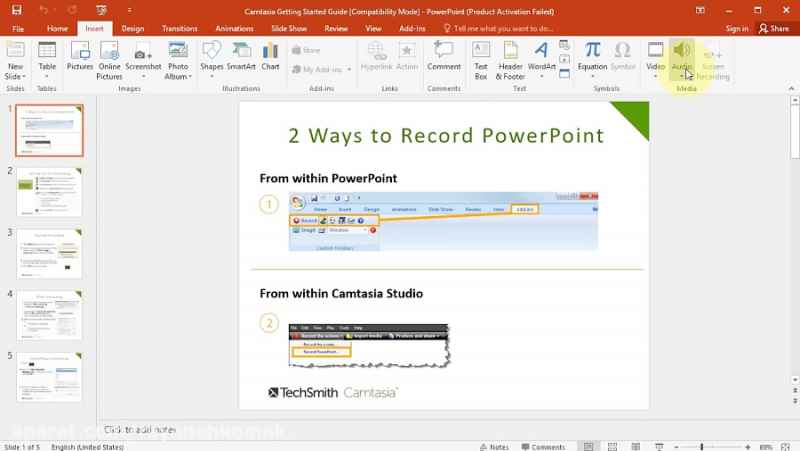Create a Photo Album
Screen dimensions: 800x451
pos(178,61)
